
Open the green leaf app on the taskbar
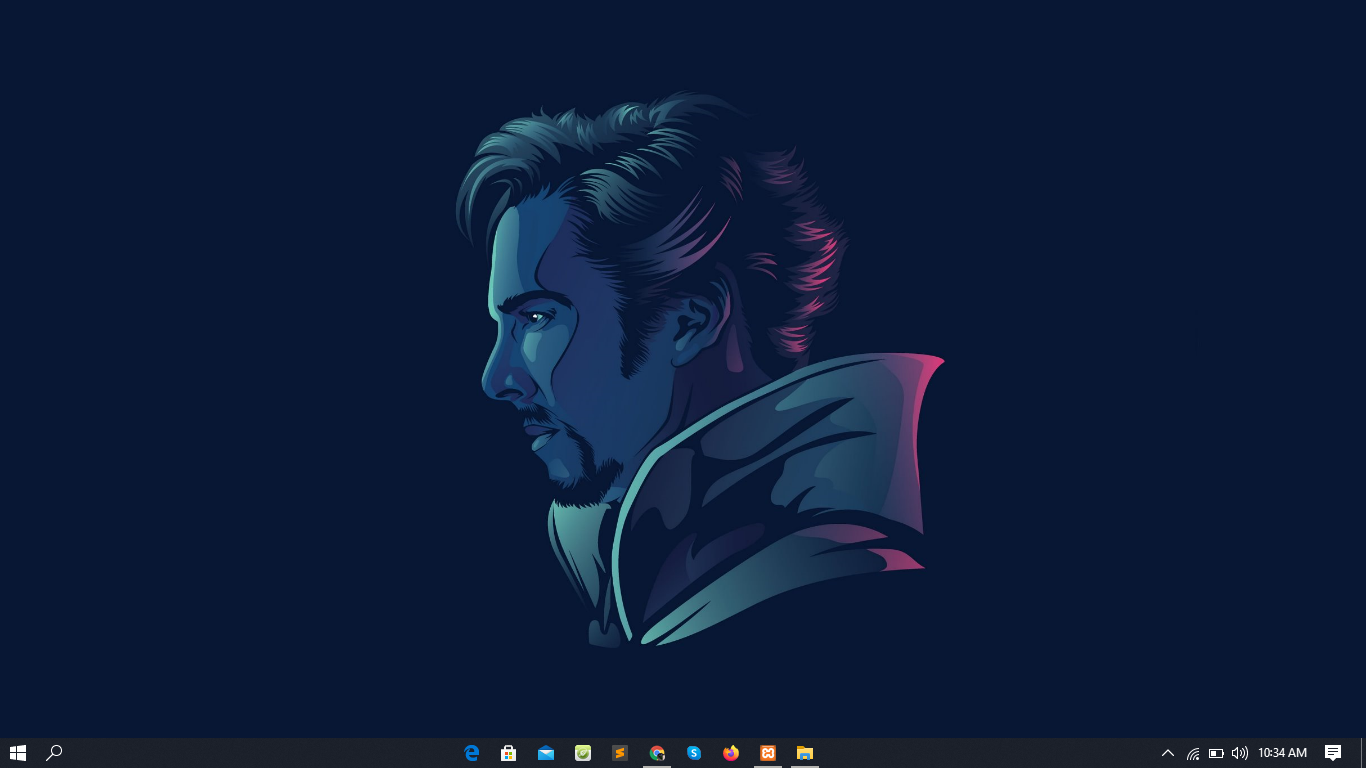coord(583,753)
